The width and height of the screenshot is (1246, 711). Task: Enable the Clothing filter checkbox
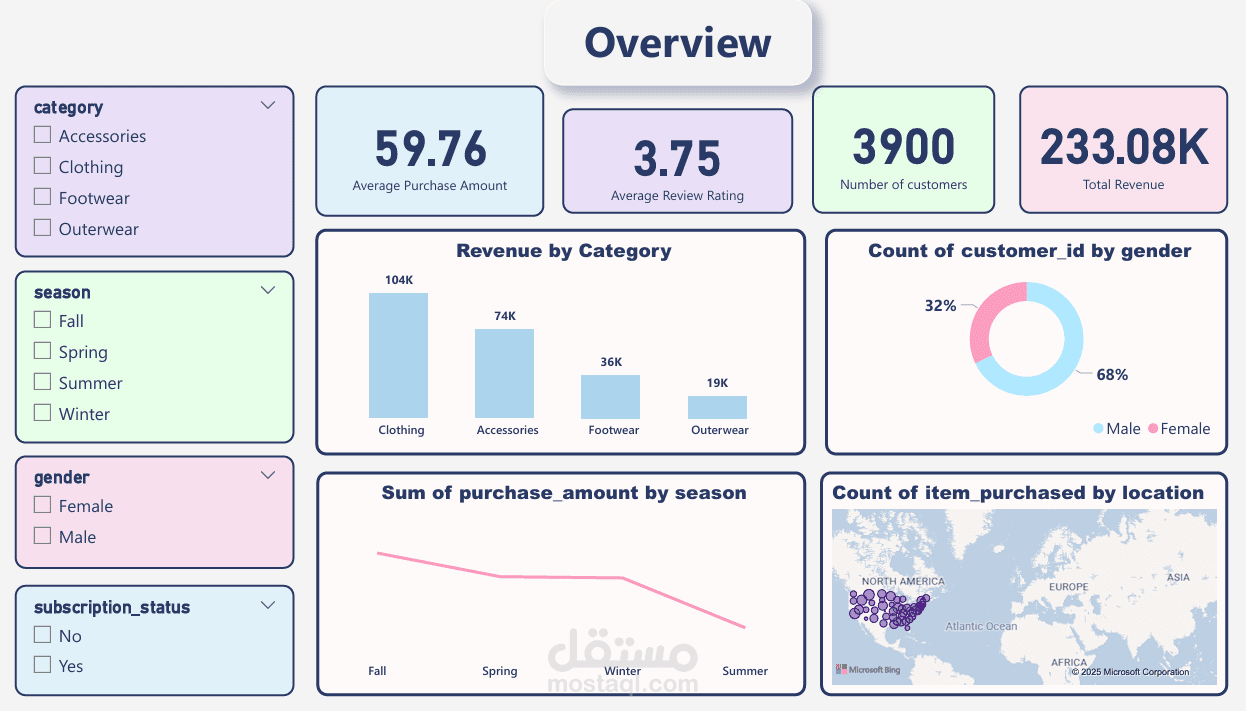[x=42, y=166]
